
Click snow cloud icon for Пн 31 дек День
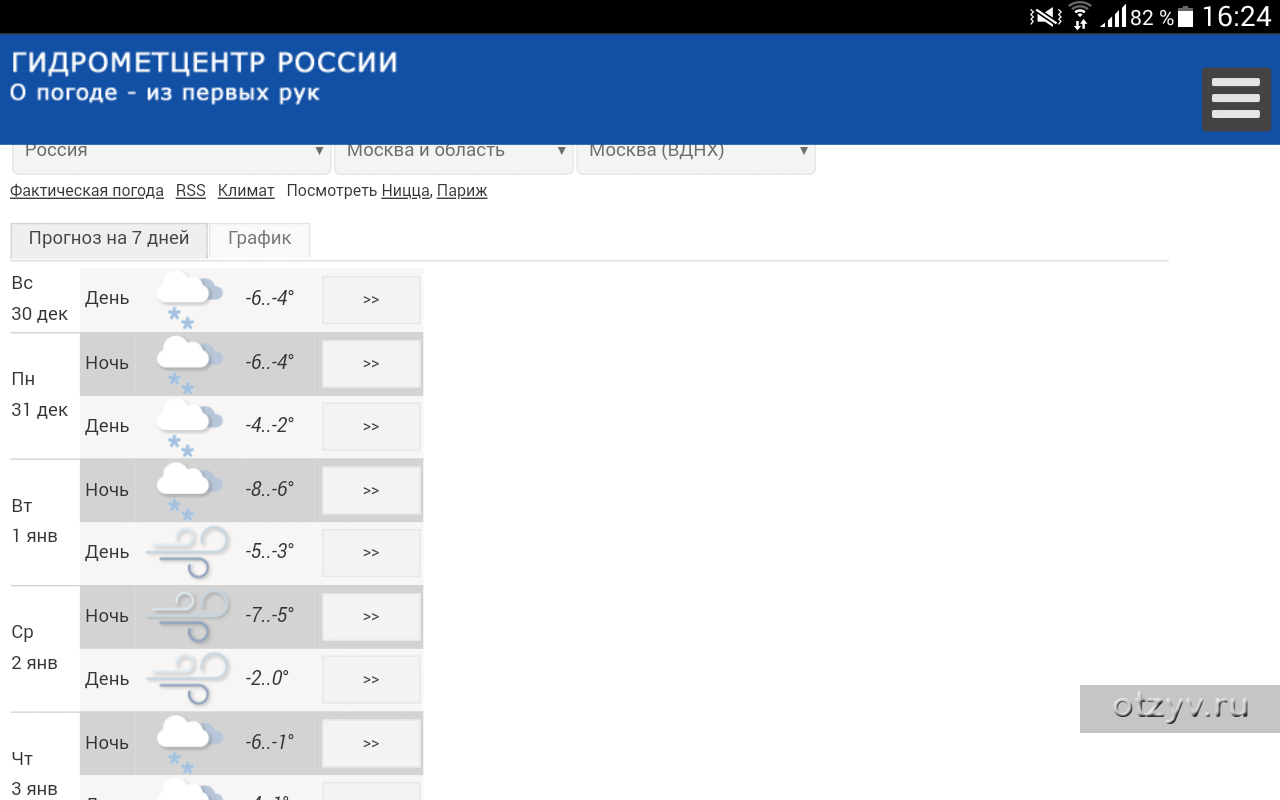188,426
